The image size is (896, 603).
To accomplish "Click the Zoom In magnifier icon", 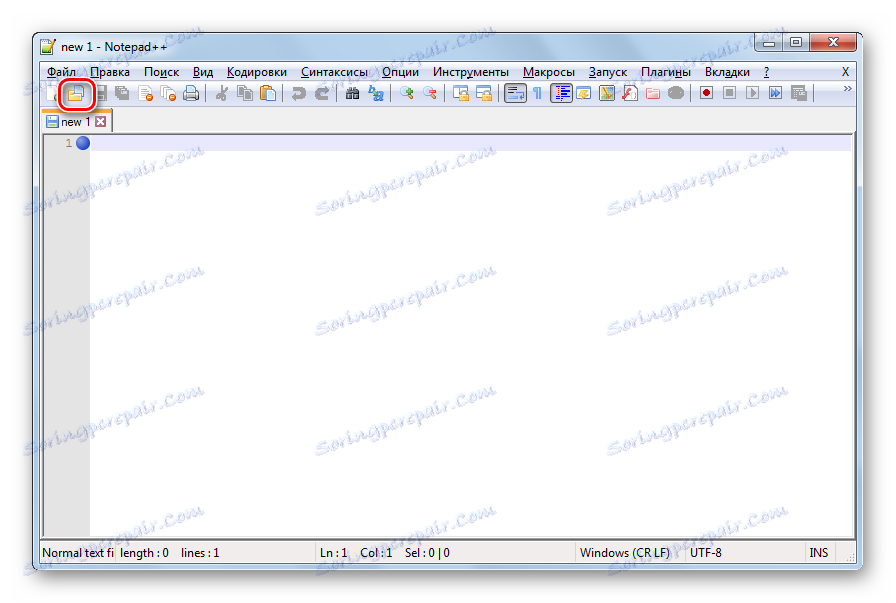I will coord(406,93).
